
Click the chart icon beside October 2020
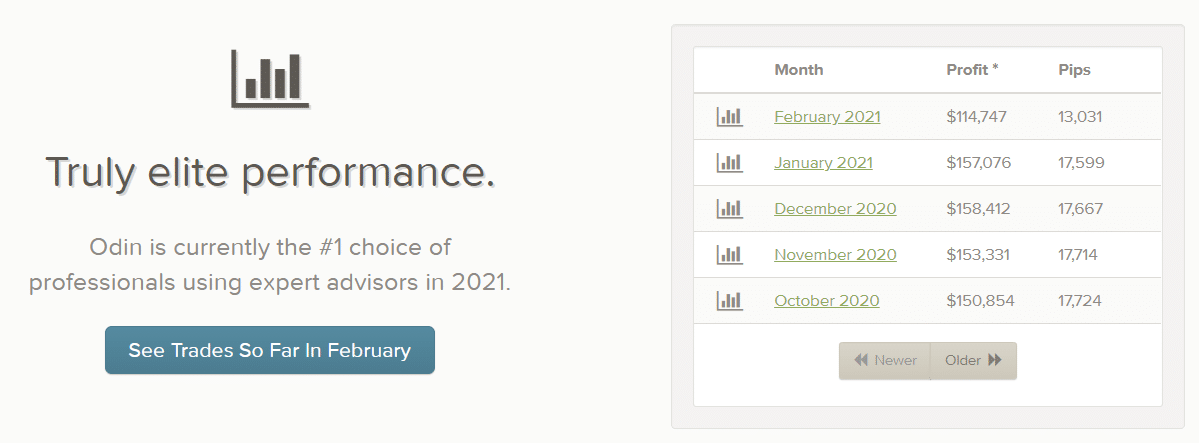[729, 301]
